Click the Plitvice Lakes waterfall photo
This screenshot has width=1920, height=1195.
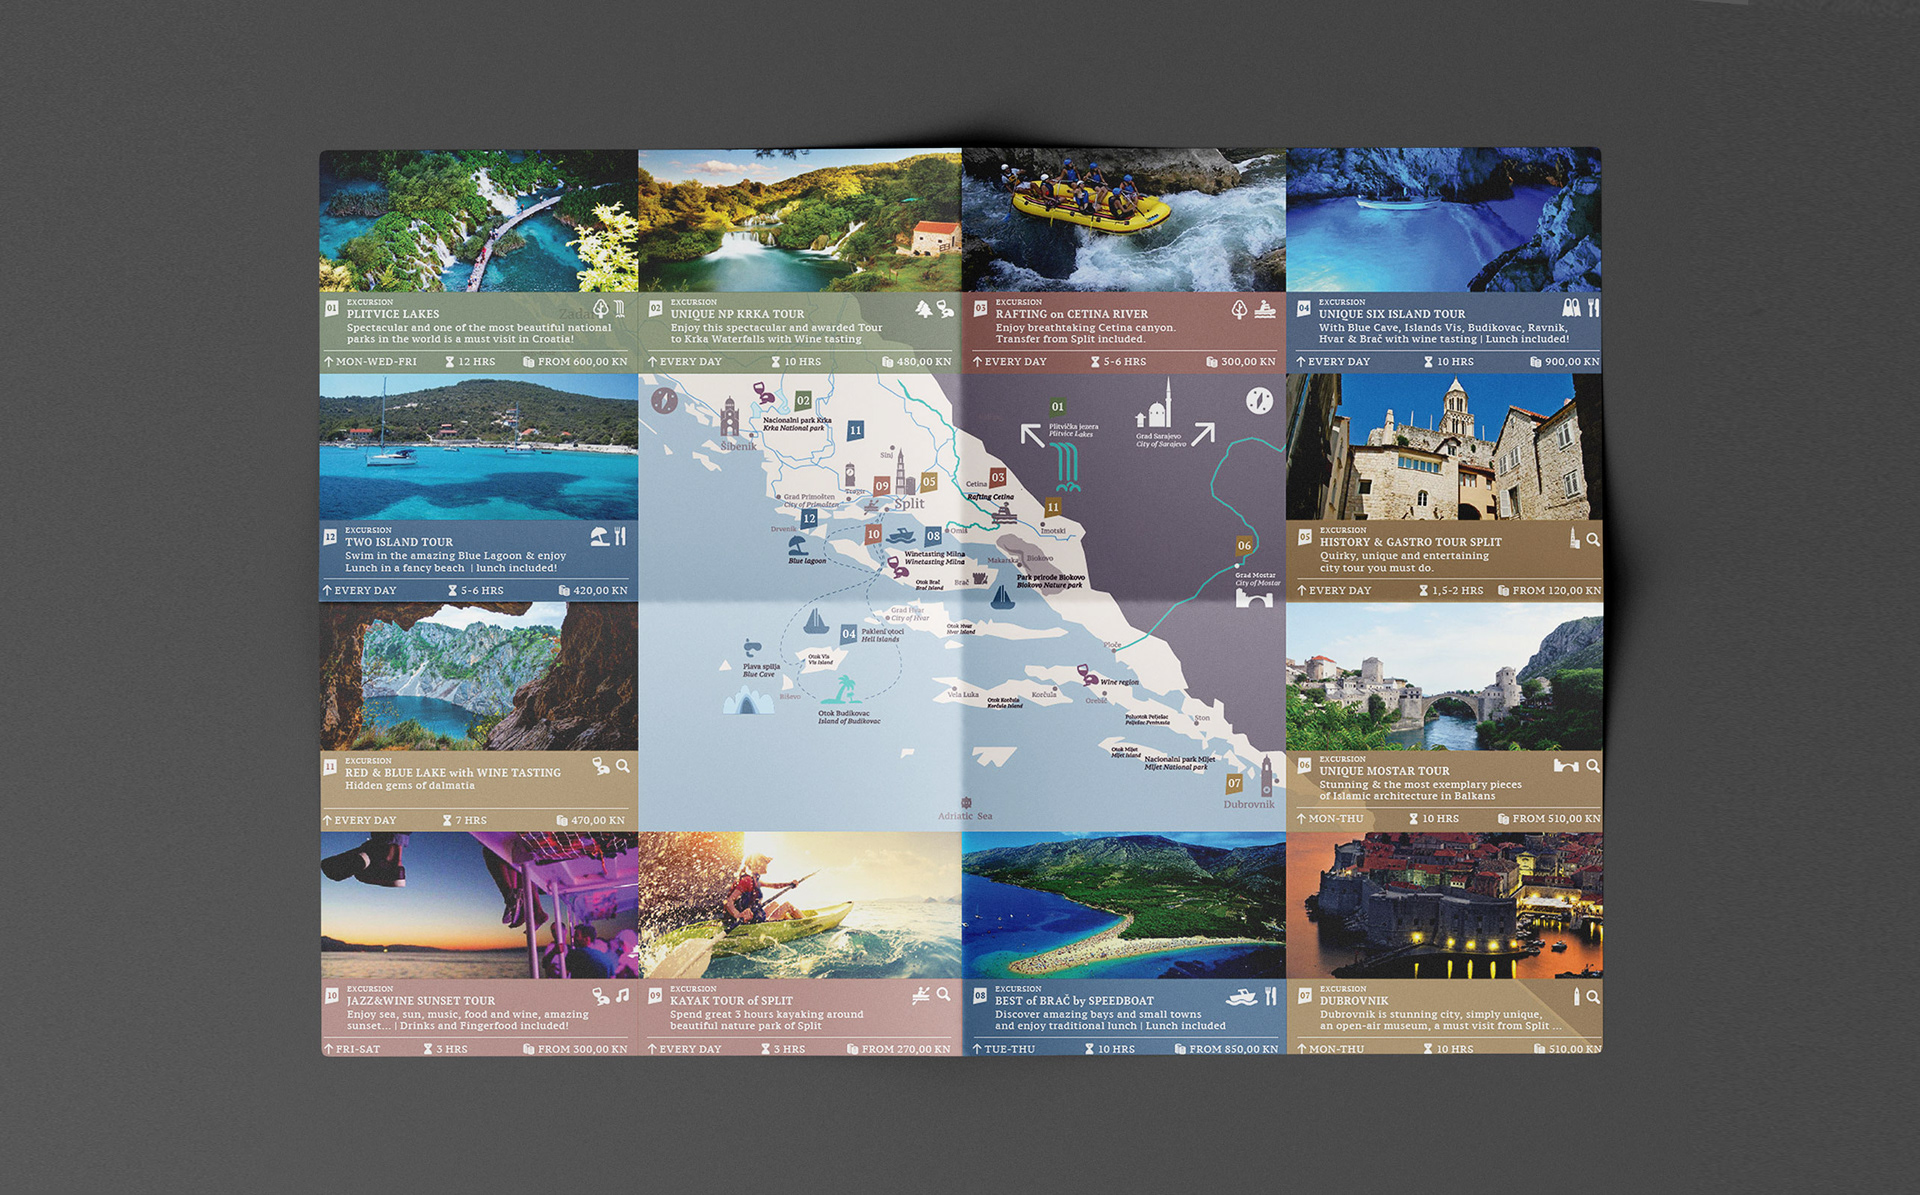click(x=479, y=221)
